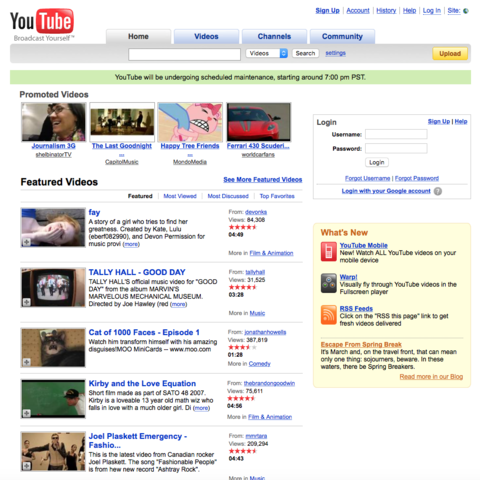Open jonathanhowells channel link
480x480 pixels.
[x=265, y=332]
